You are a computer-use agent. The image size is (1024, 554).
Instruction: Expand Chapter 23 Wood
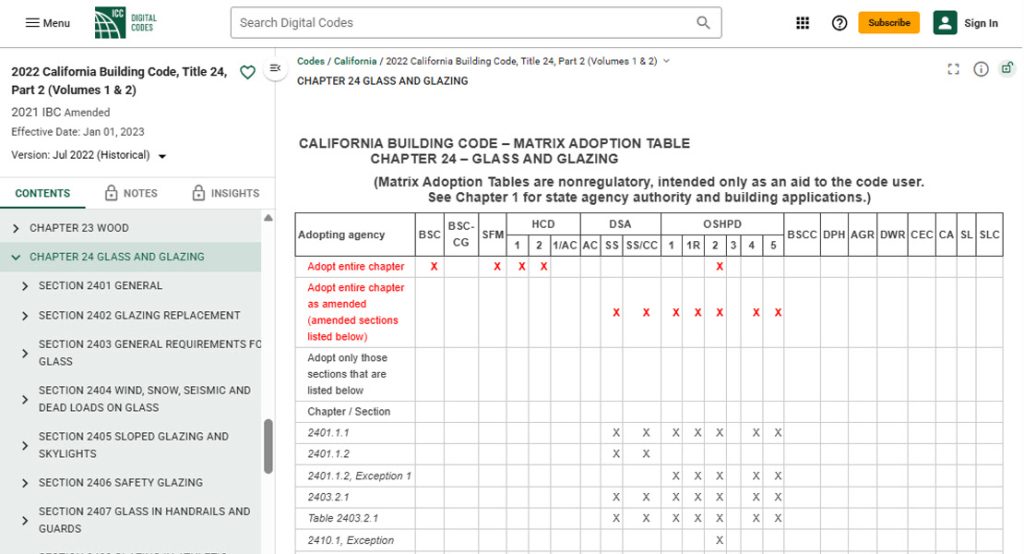pyautogui.click(x=16, y=228)
